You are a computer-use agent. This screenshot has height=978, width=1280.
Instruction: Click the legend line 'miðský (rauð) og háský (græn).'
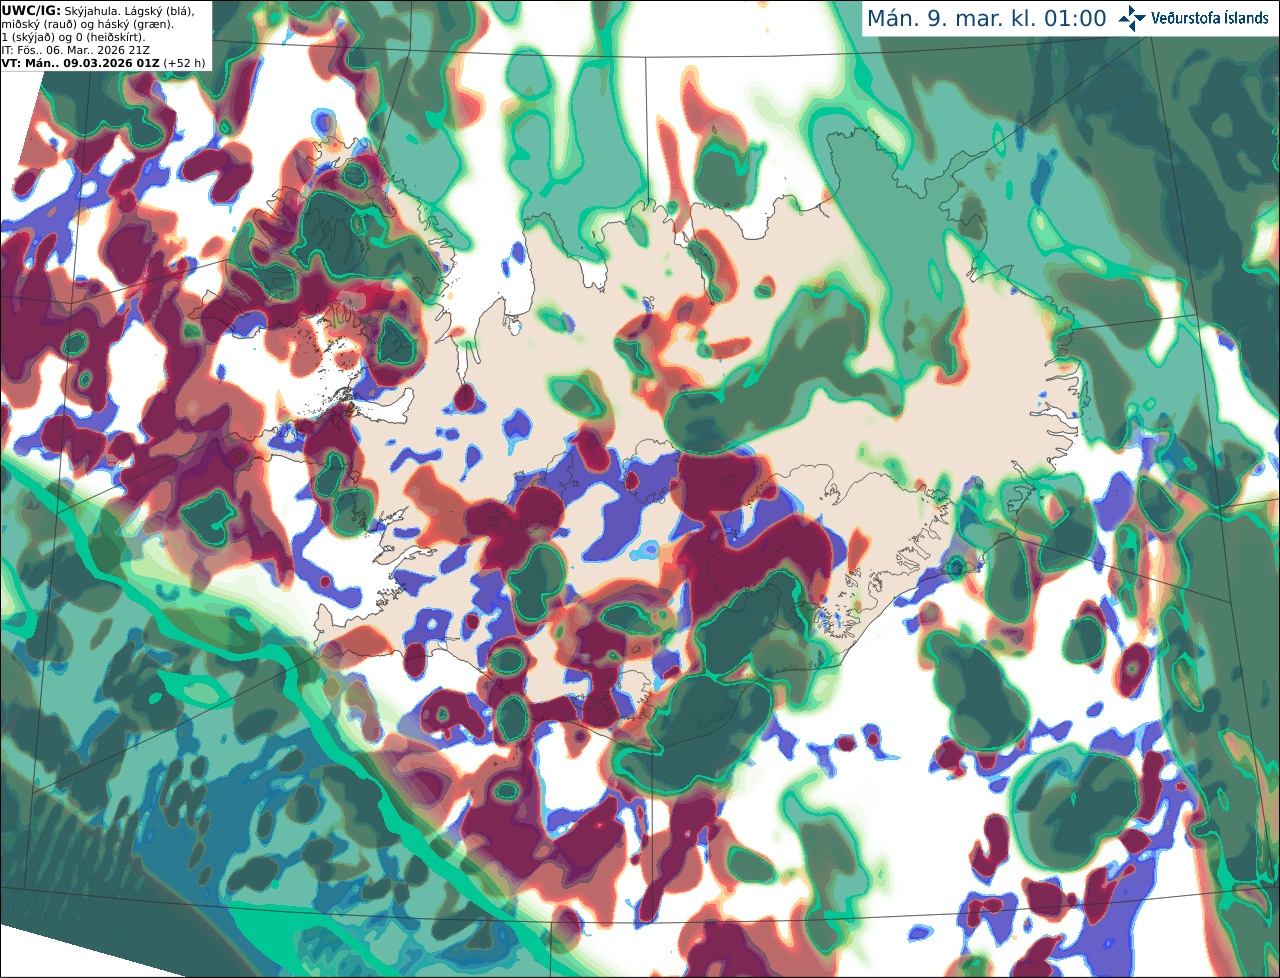[87, 24]
